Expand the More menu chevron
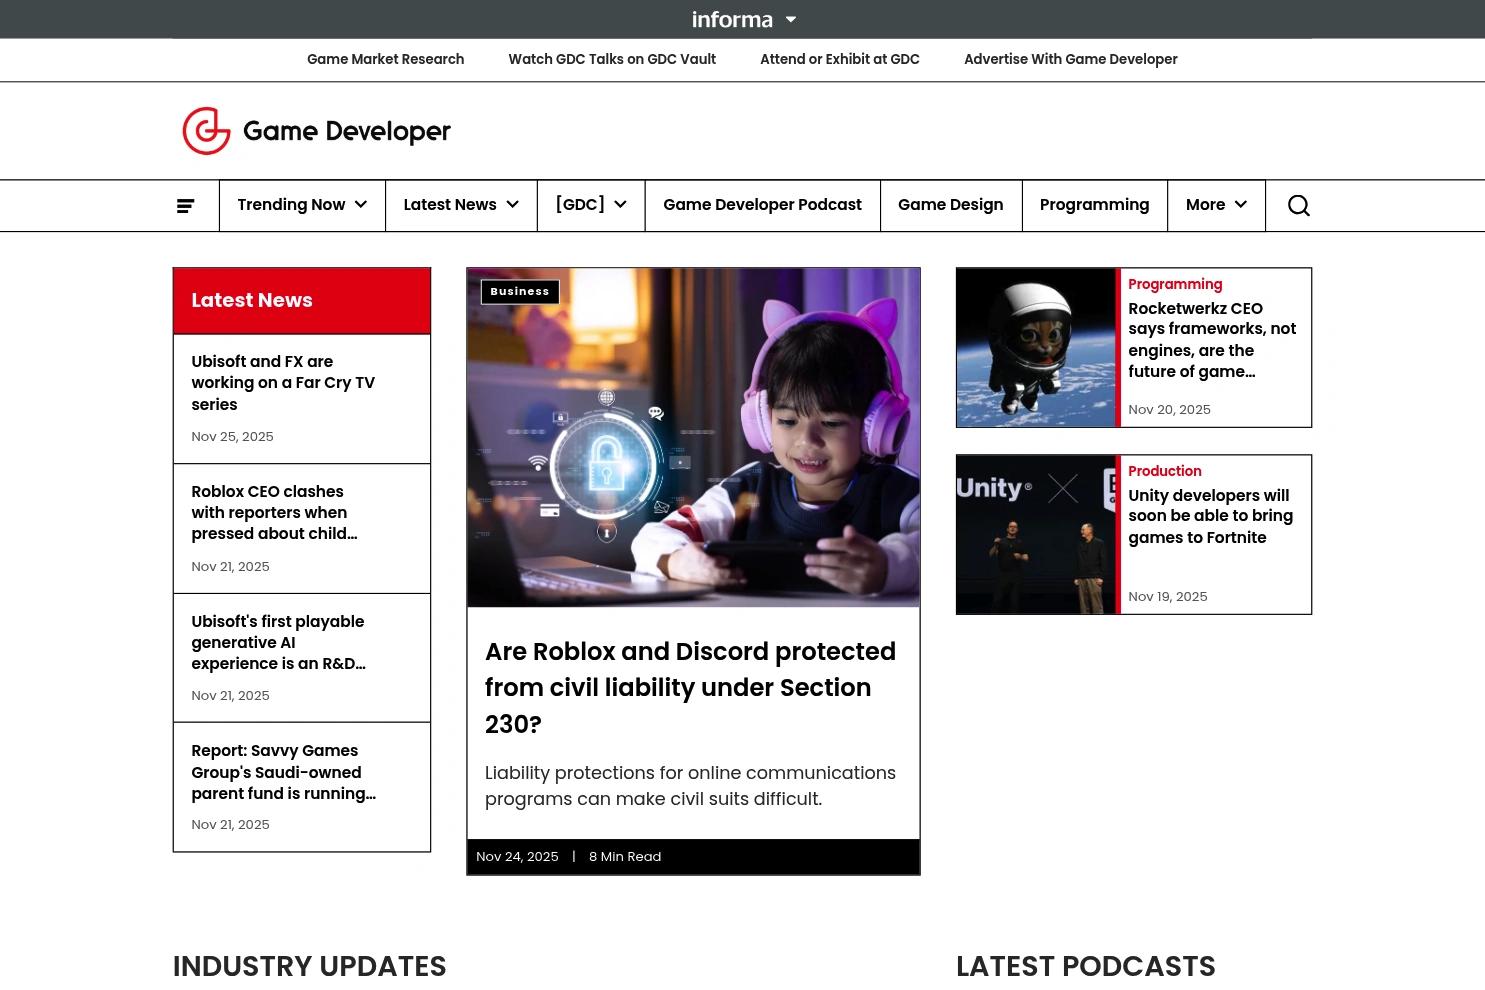This screenshot has width=1485, height=990. point(1241,205)
